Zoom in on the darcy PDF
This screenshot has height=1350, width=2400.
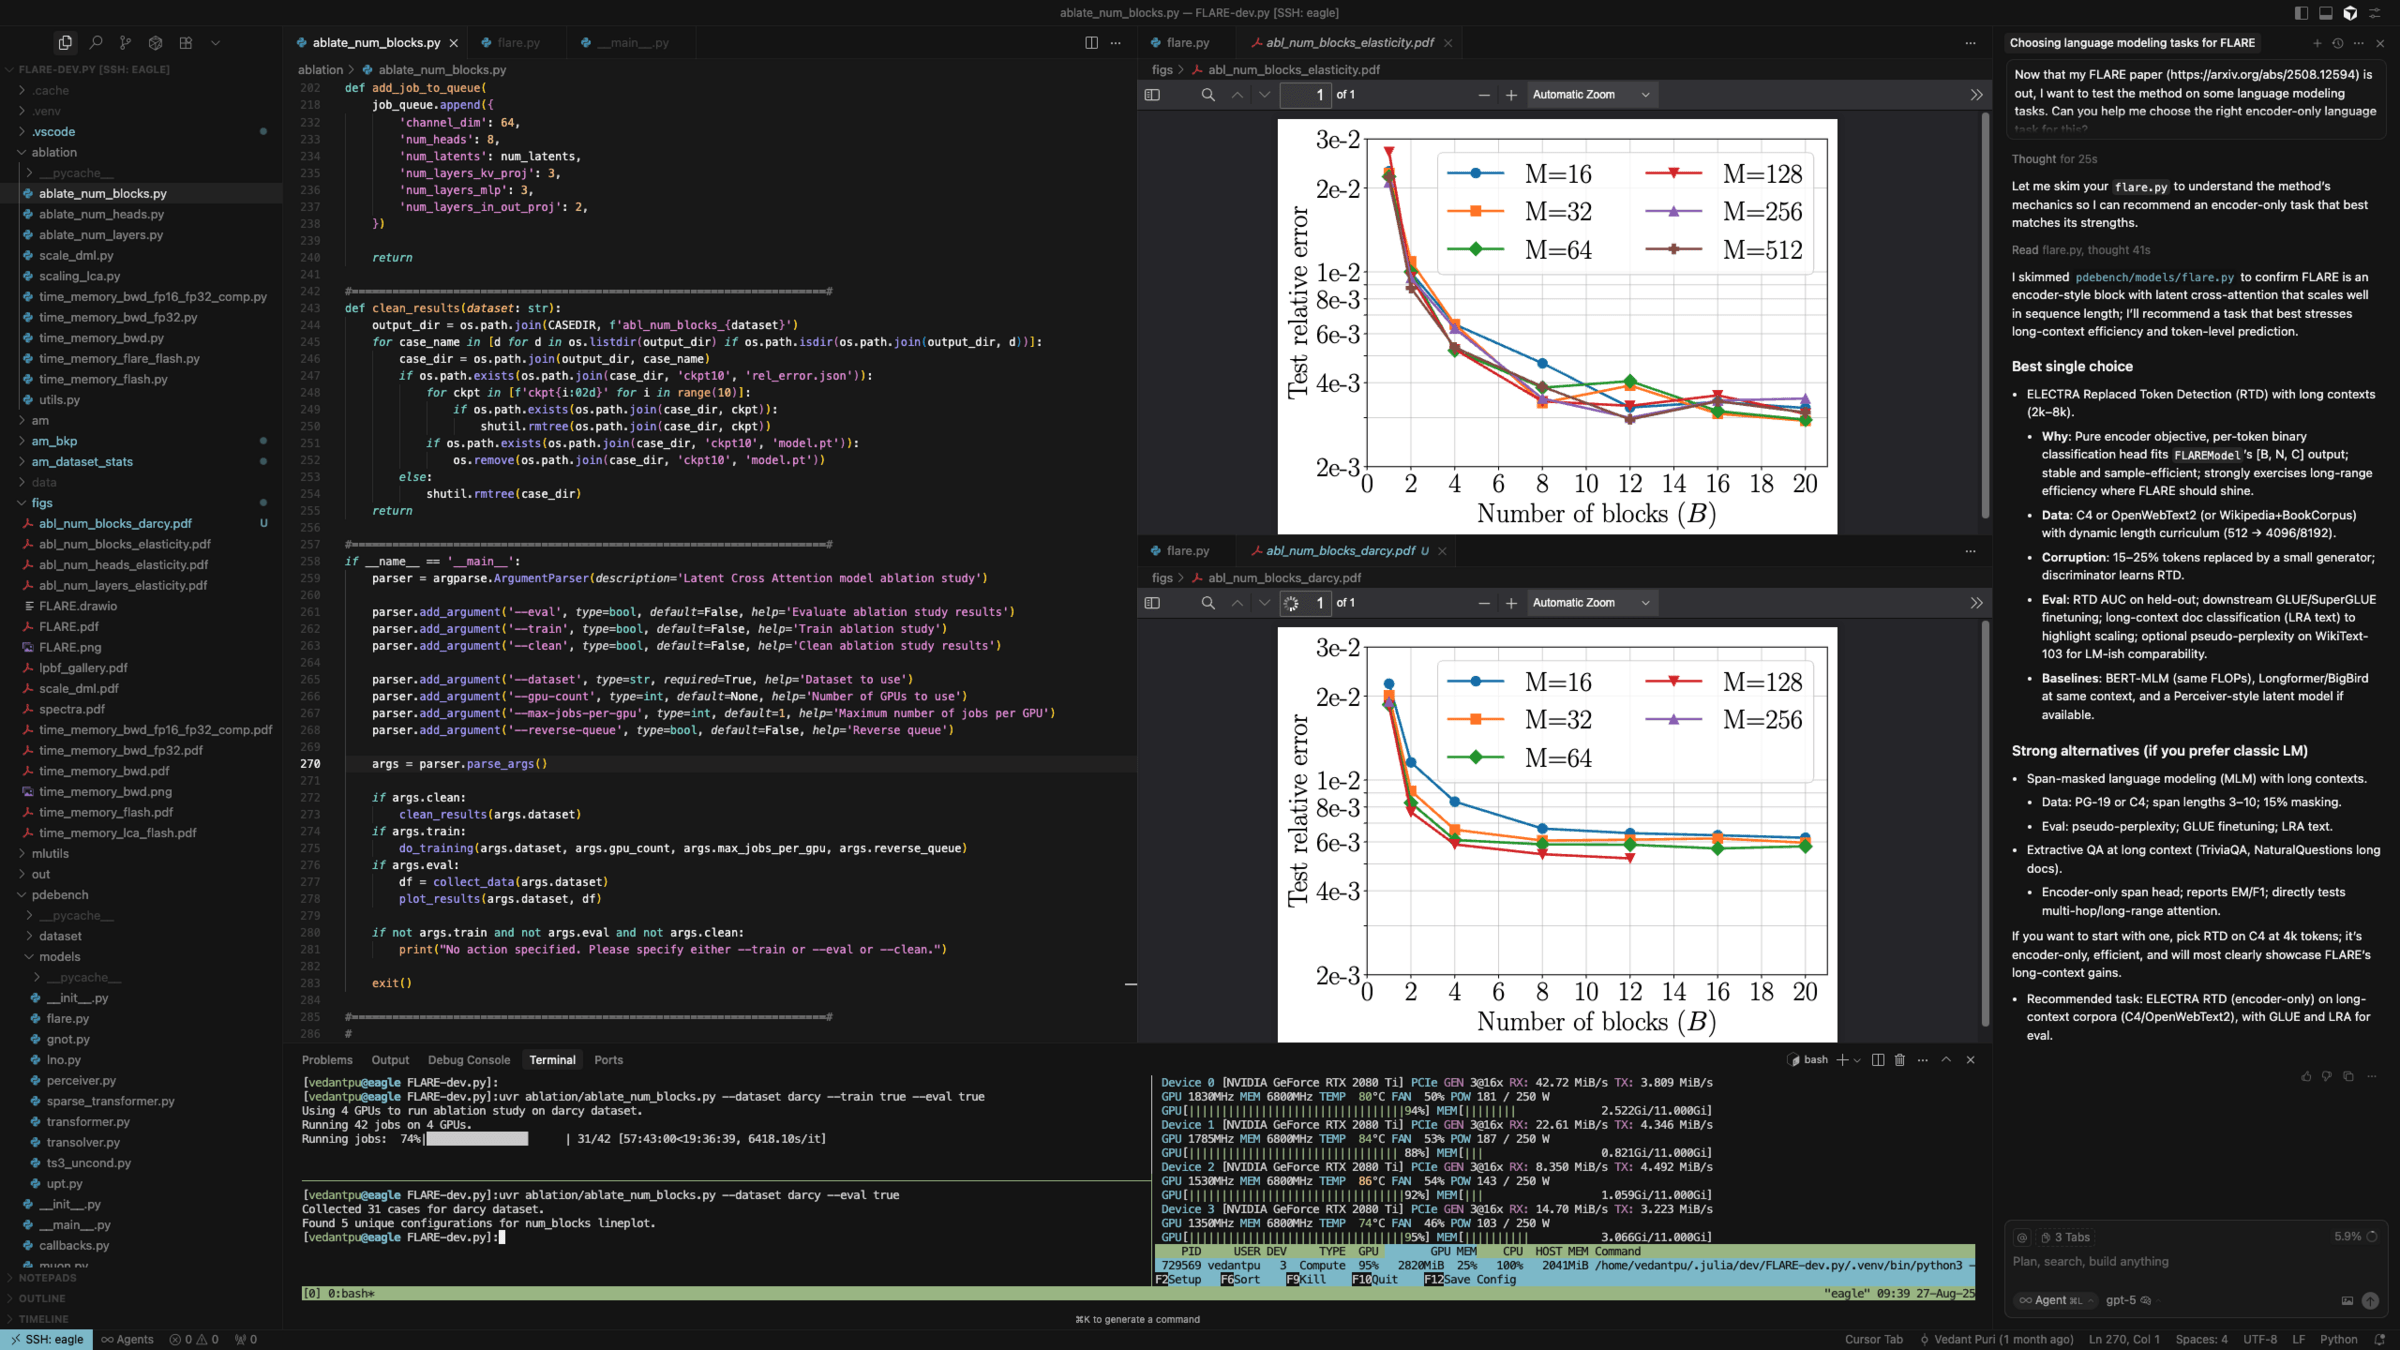click(x=1511, y=603)
